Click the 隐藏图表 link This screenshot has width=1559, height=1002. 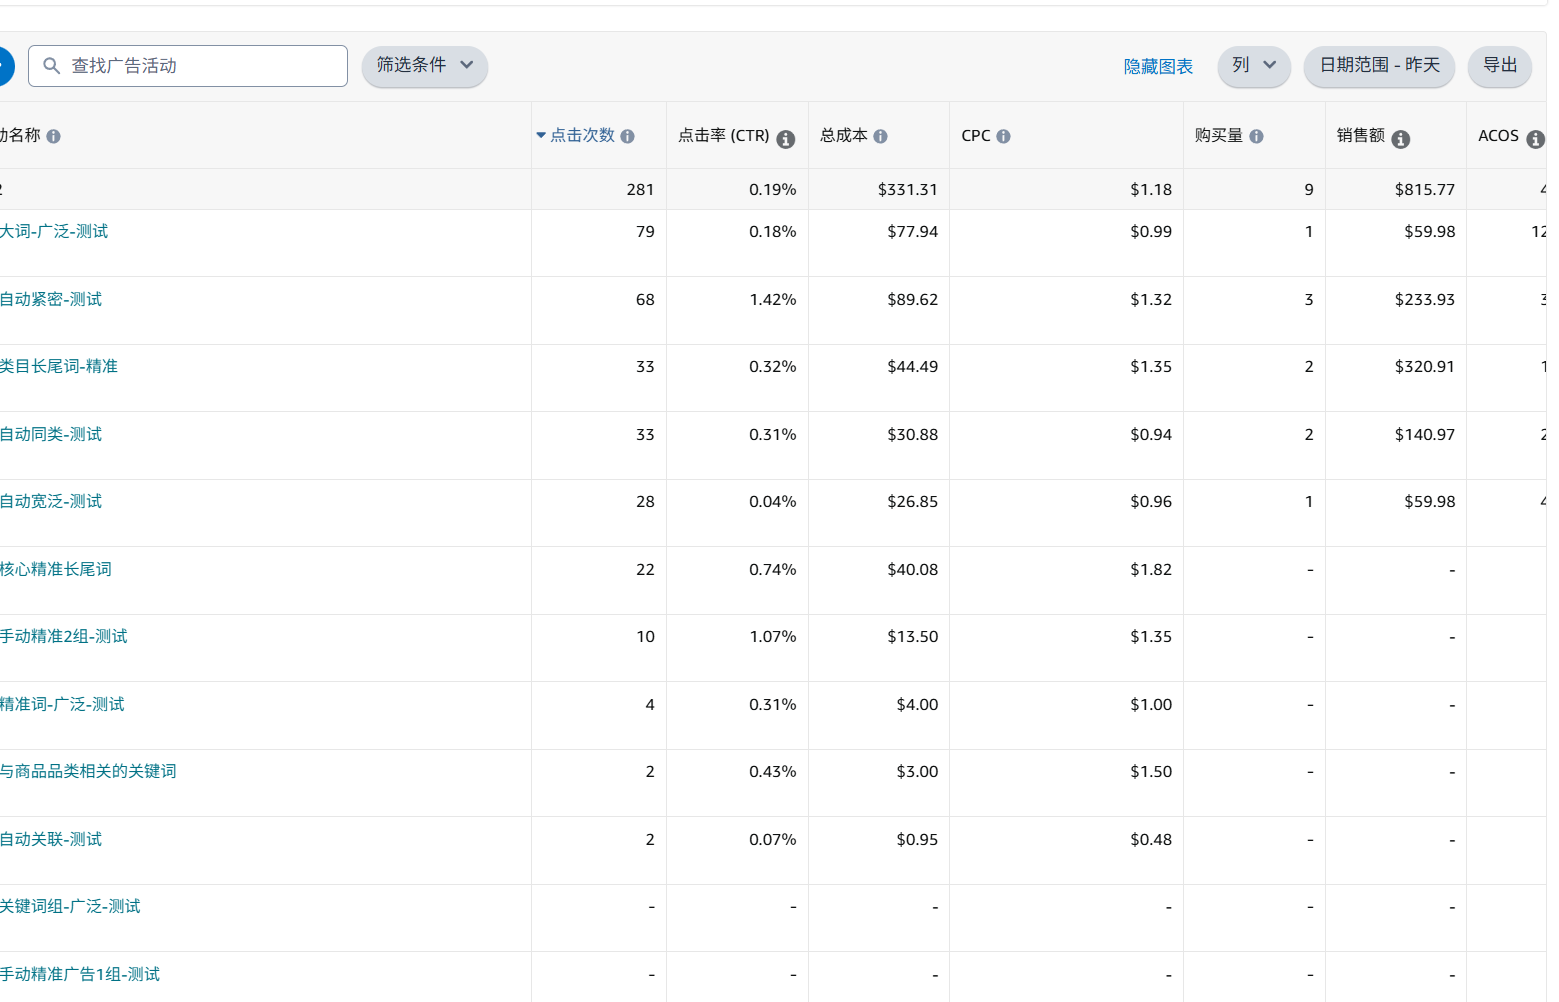click(x=1157, y=67)
